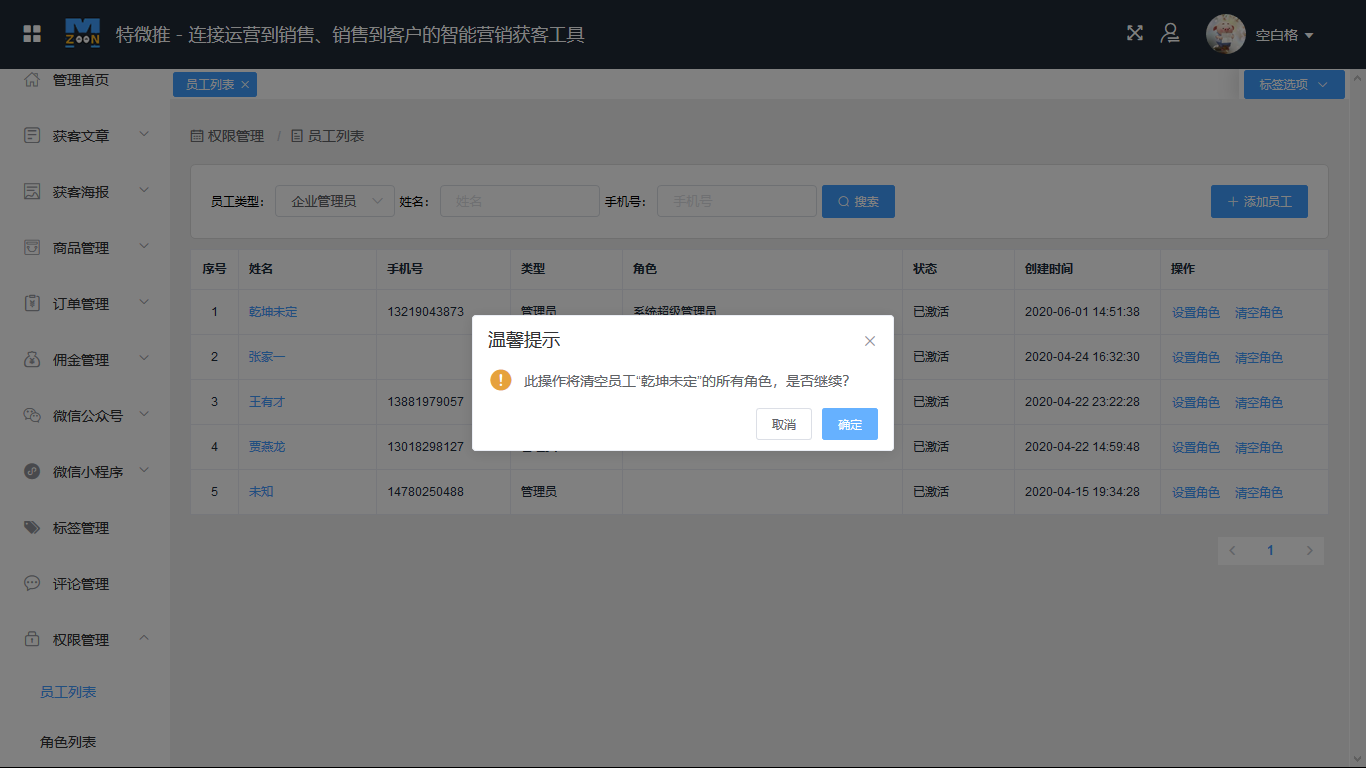The width and height of the screenshot is (1366, 768).
Task: Select 员工列表 submenu item
Action: click(x=68, y=692)
